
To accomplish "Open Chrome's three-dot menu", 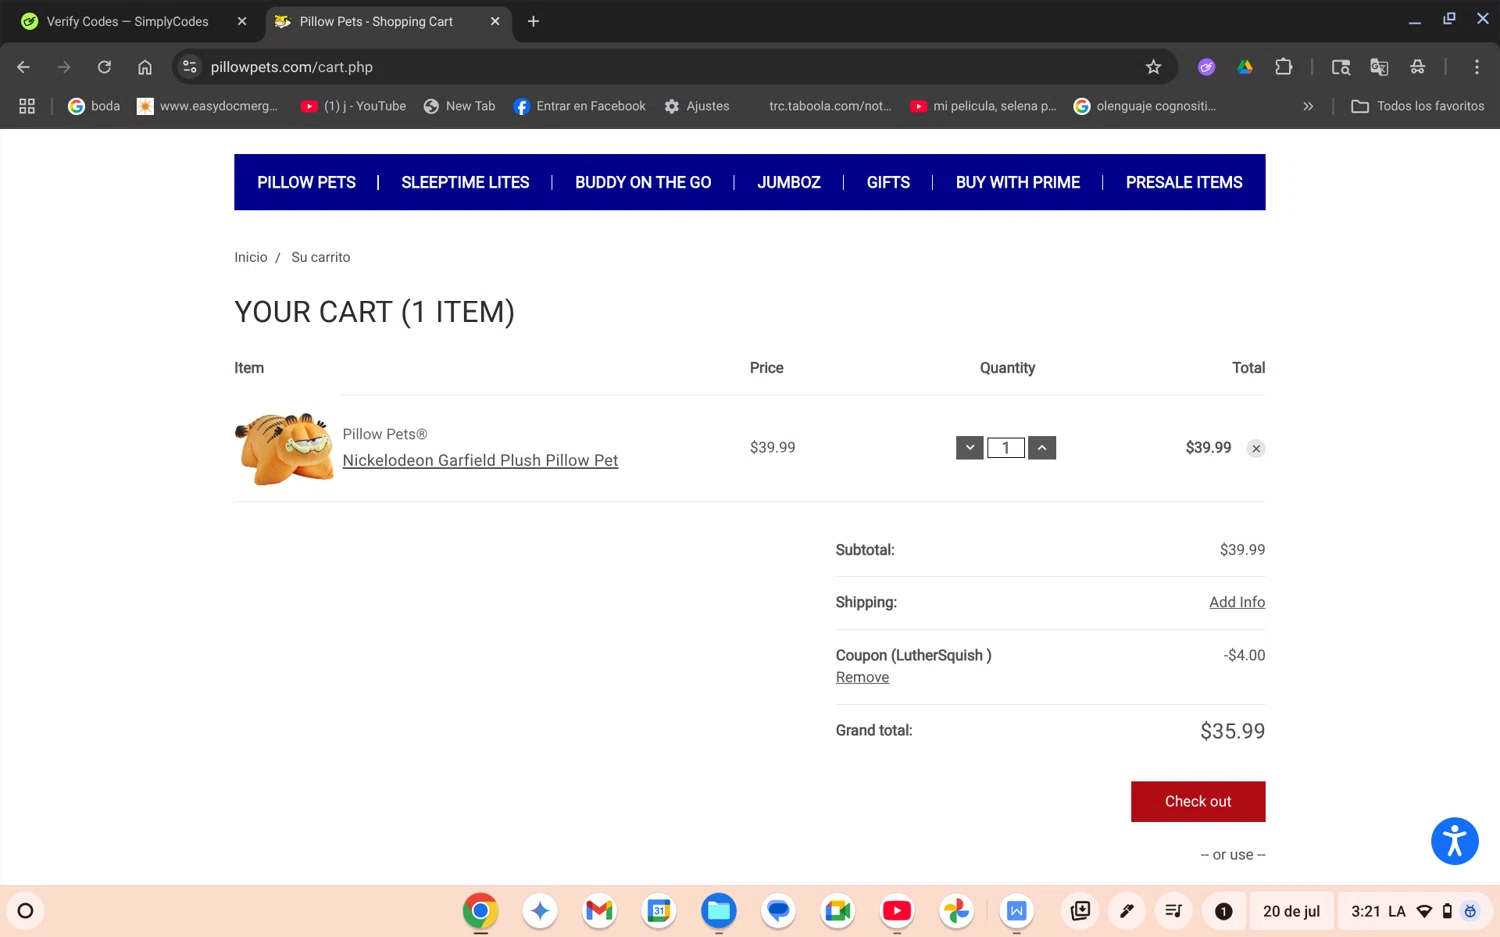I will click(x=1477, y=67).
